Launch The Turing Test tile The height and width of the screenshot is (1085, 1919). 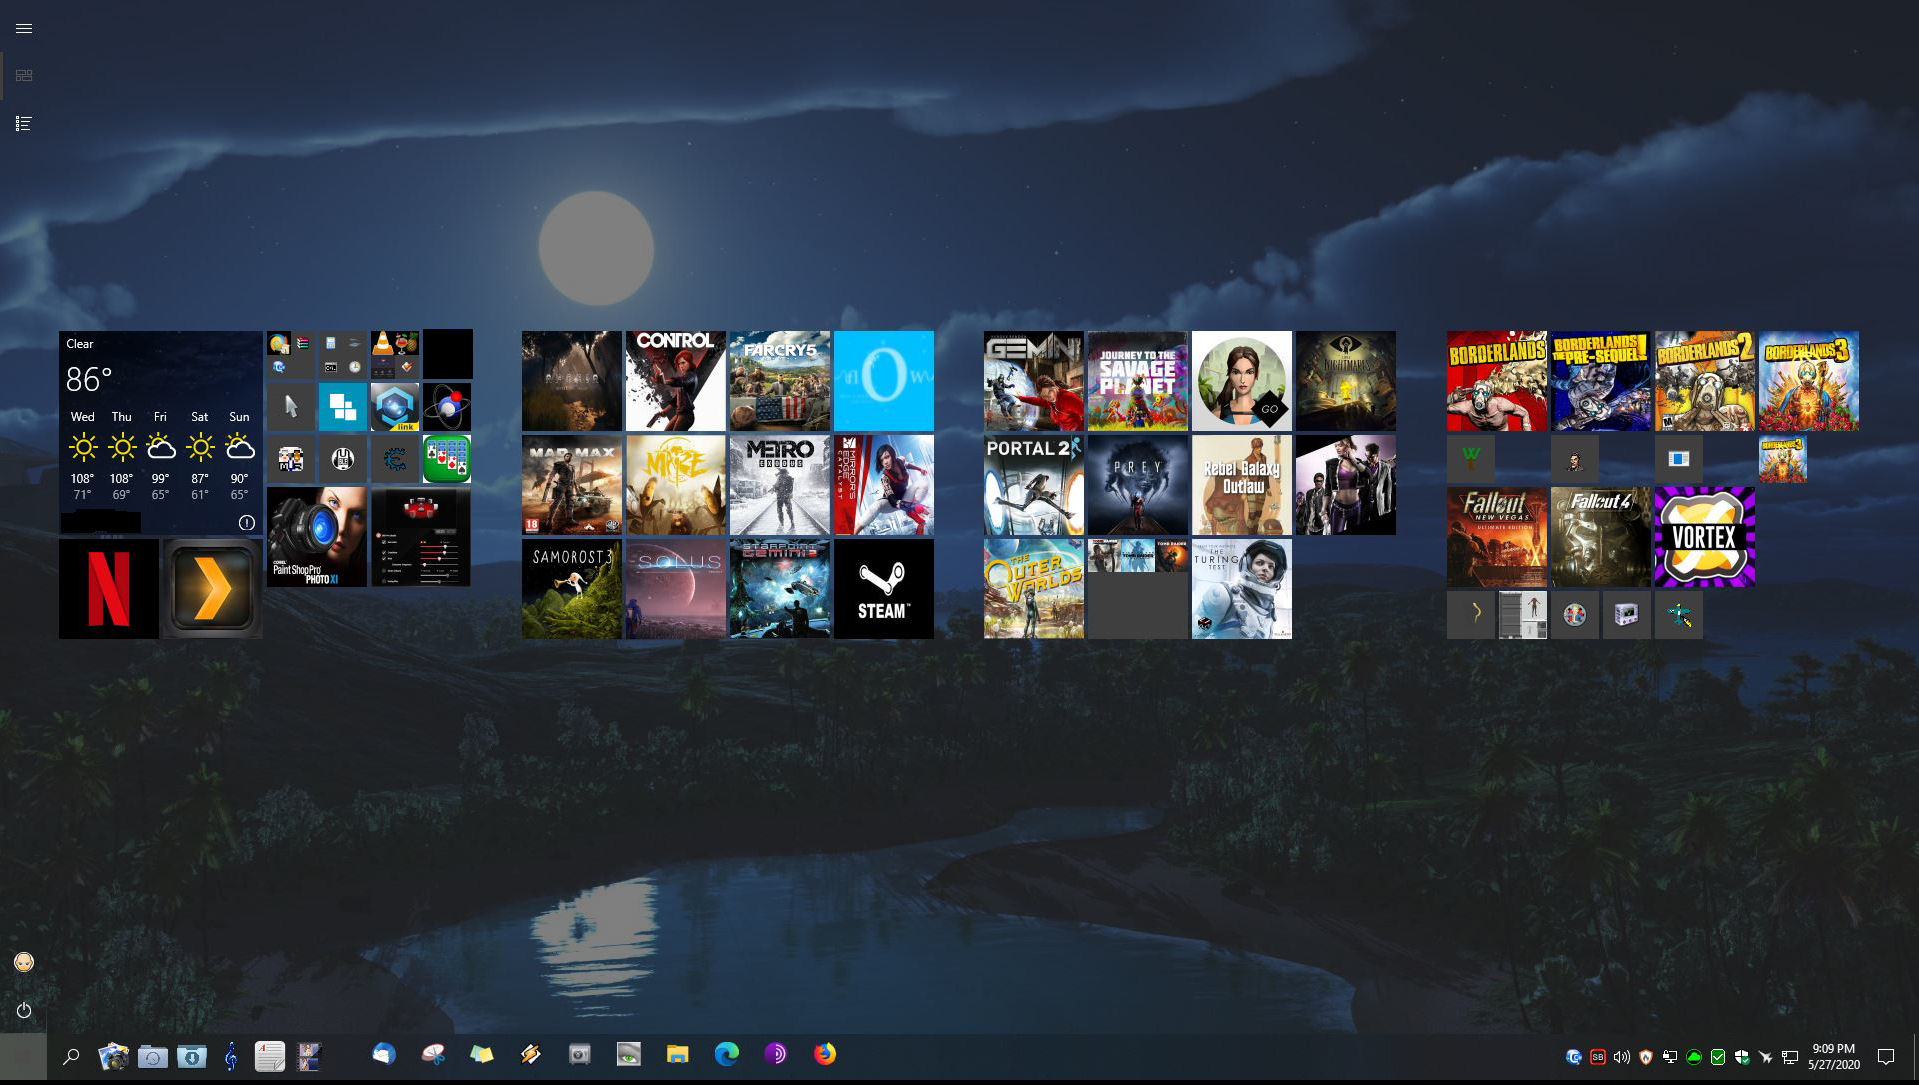coord(1242,589)
